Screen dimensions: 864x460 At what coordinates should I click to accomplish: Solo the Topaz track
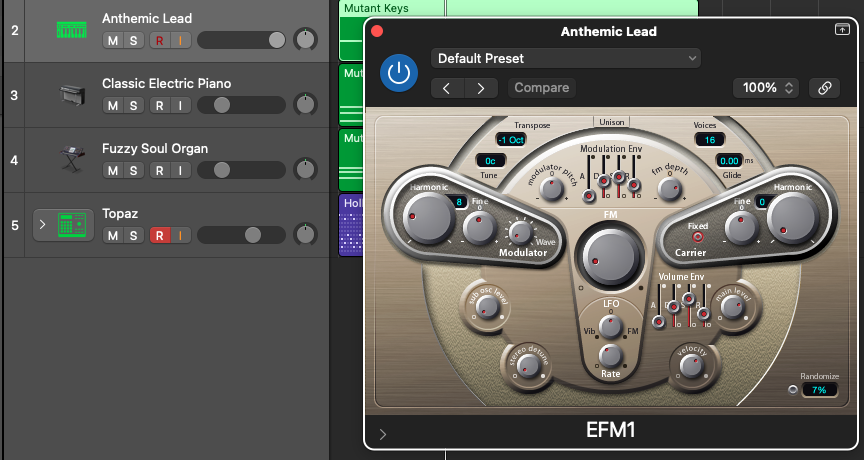pos(134,235)
